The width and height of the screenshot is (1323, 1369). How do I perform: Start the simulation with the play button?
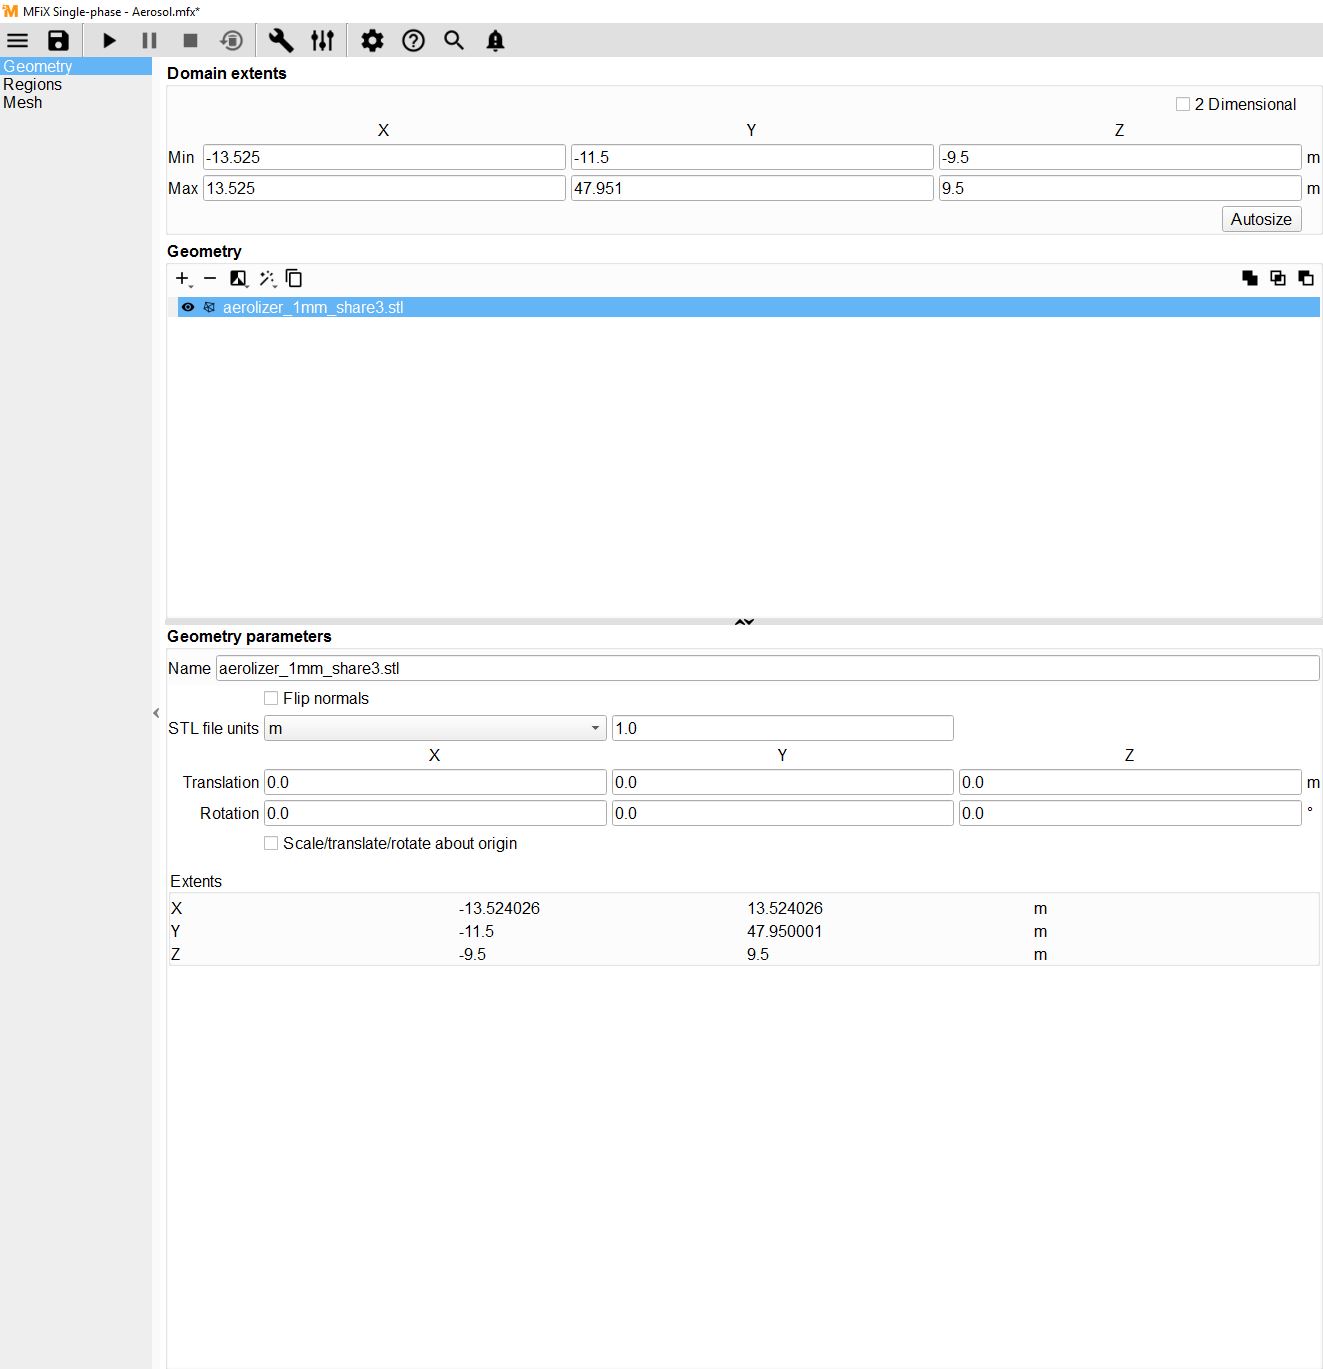(110, 41)
